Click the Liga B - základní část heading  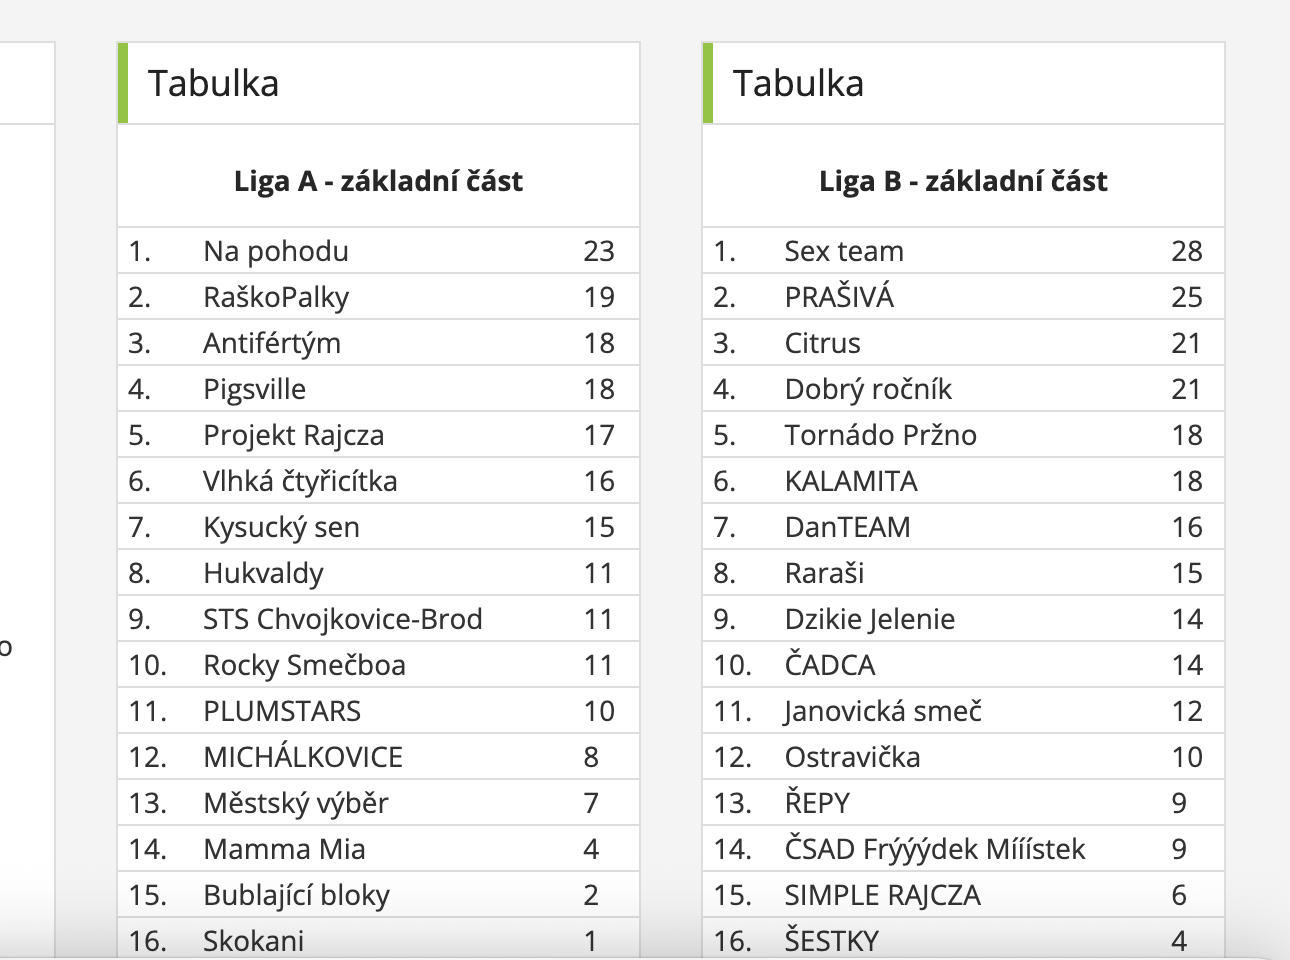coord(963,181)
